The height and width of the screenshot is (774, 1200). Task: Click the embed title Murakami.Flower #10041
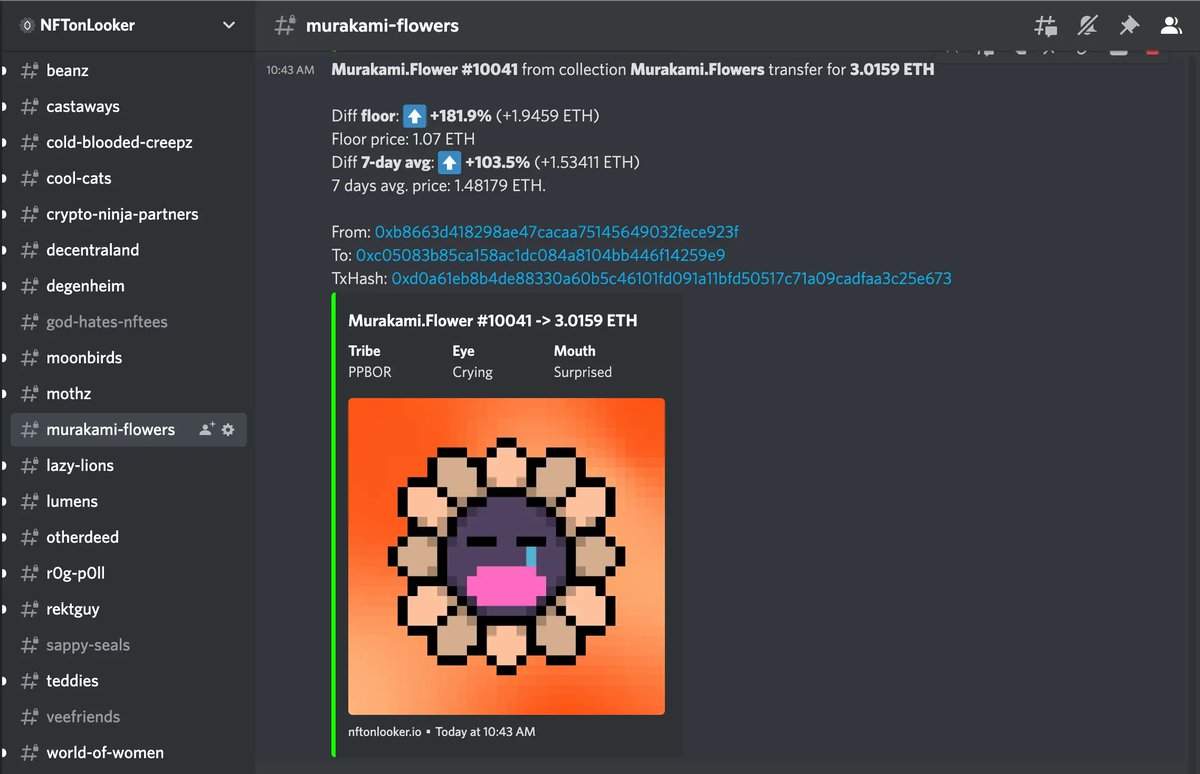[x=493, y=321]
